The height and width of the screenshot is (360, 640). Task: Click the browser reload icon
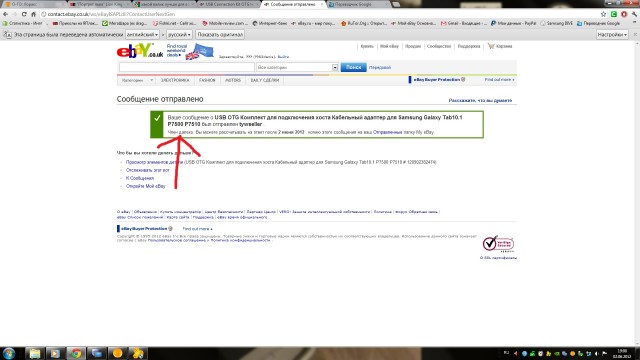click(x=24, y=14)
